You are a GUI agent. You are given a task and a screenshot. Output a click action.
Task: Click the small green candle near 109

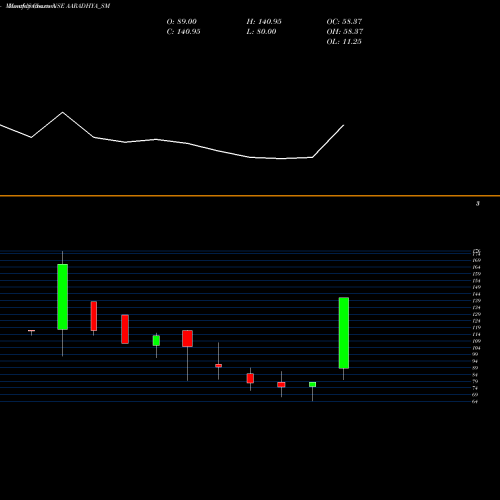[x=156, y=340]
